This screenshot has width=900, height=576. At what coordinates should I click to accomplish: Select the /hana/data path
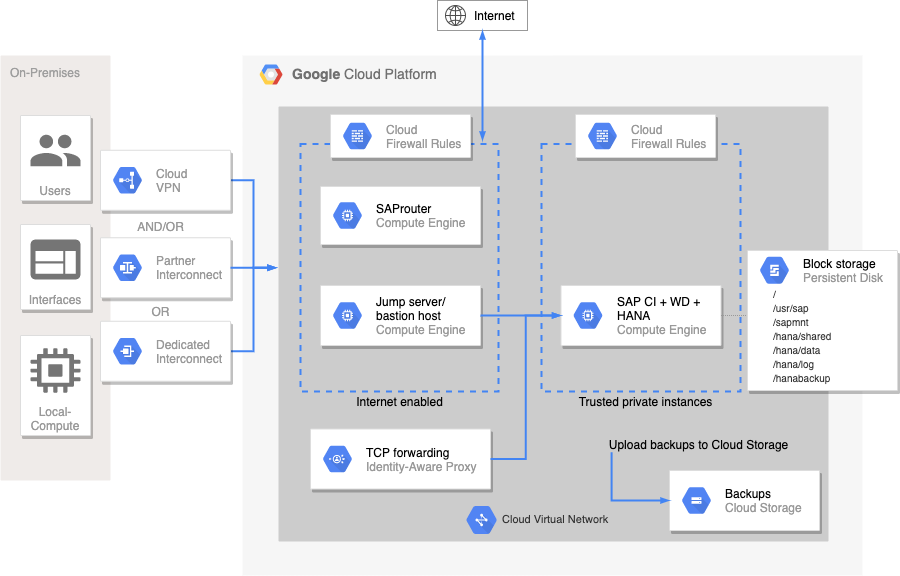click(x=796, y=351)
